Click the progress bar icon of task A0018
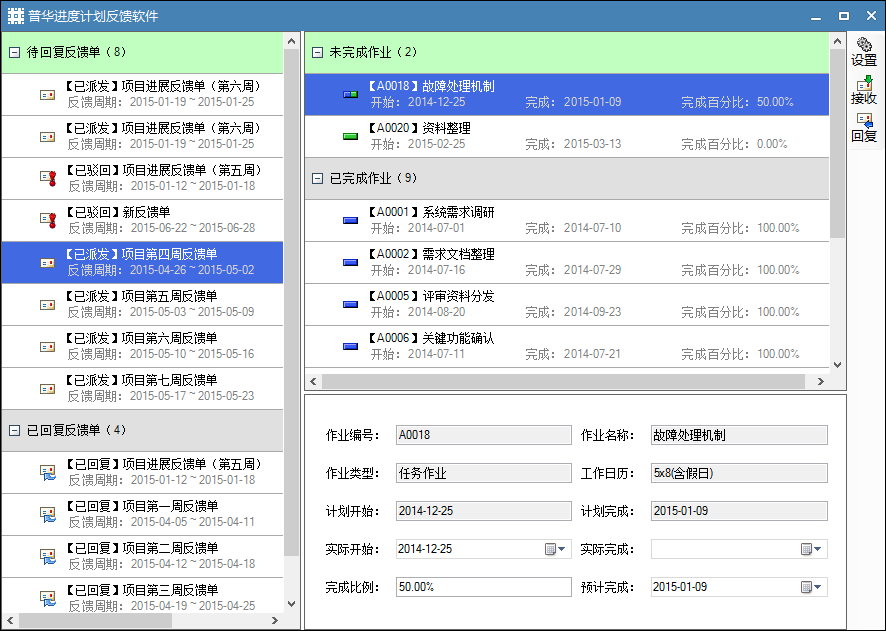This screenshot has height=631, width=886. [x=350, y=94]
